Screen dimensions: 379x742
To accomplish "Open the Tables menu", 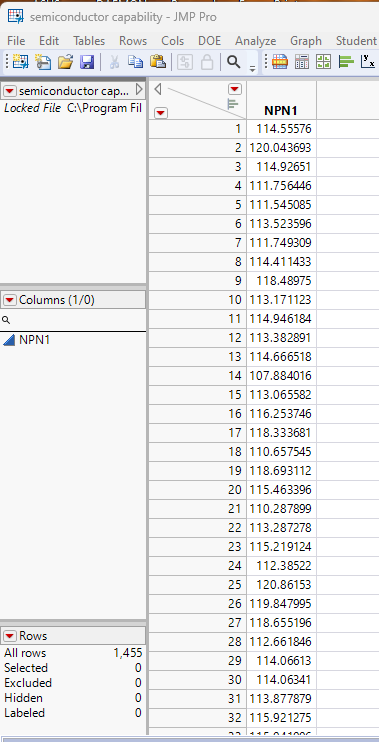I will click(89, 41).
